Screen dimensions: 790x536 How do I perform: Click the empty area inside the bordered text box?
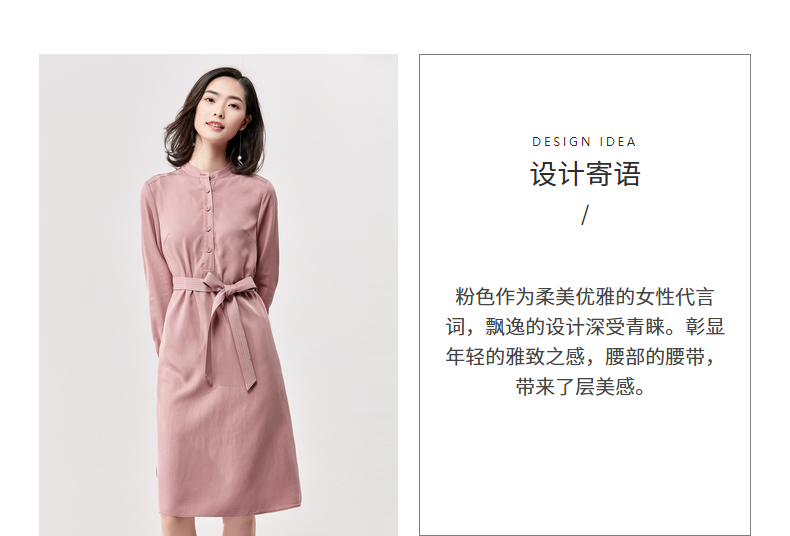point(584,463)
